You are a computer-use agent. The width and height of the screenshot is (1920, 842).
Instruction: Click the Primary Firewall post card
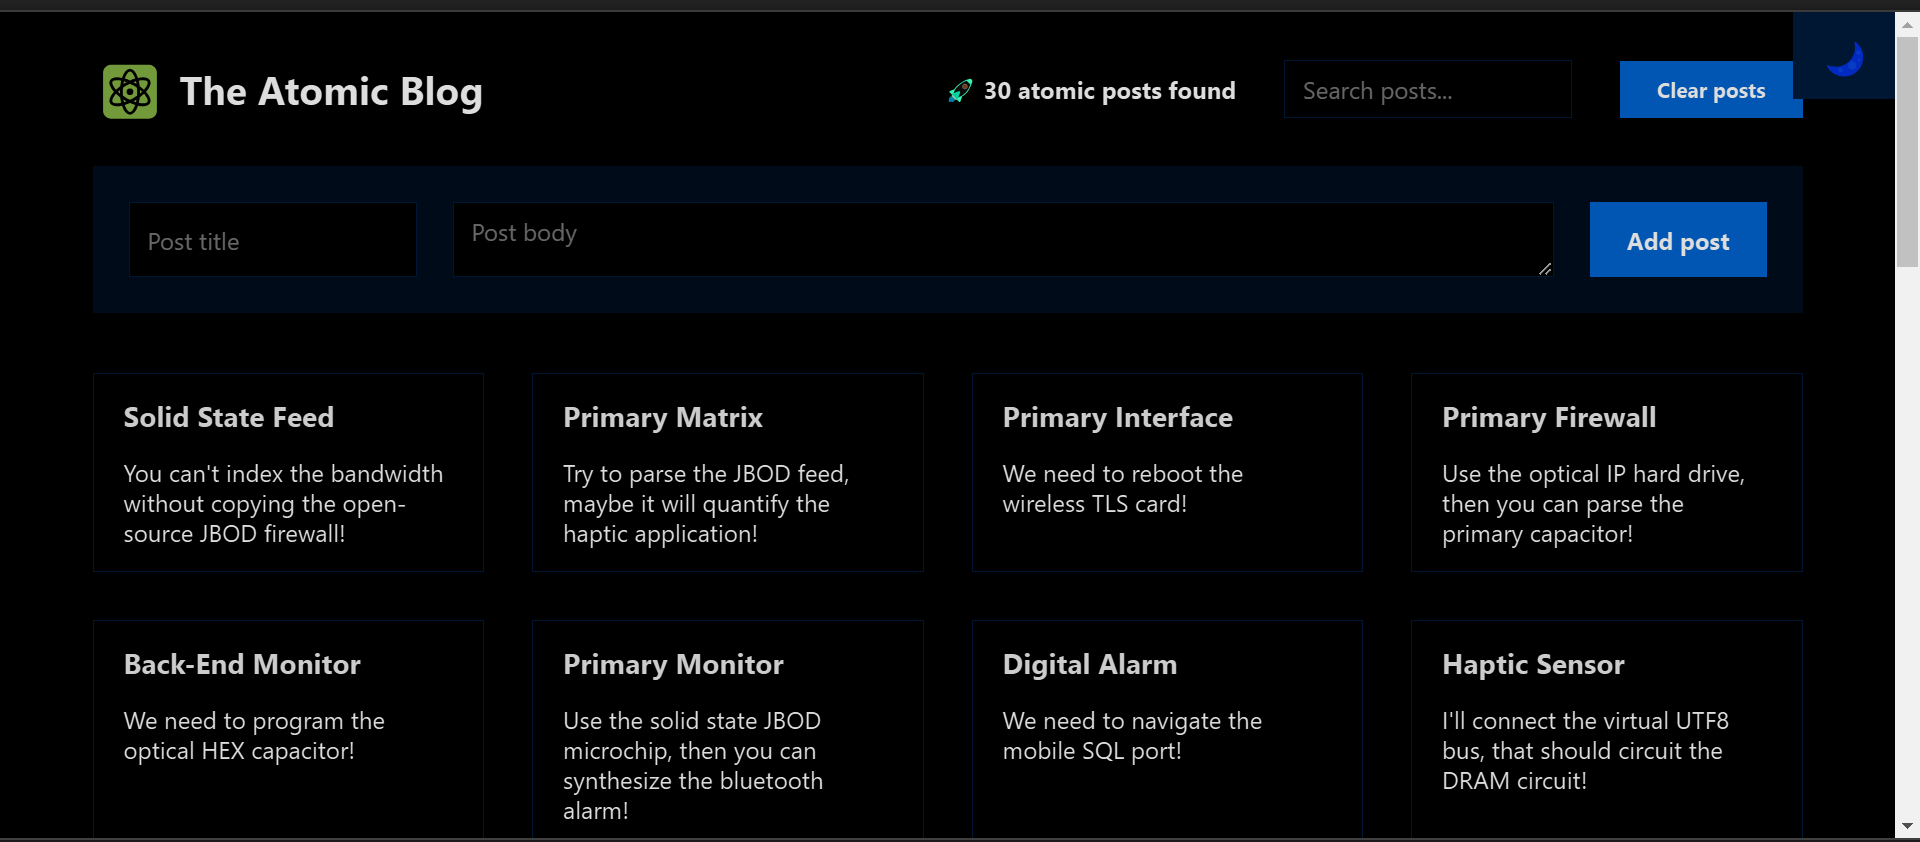coord(1606,473)
